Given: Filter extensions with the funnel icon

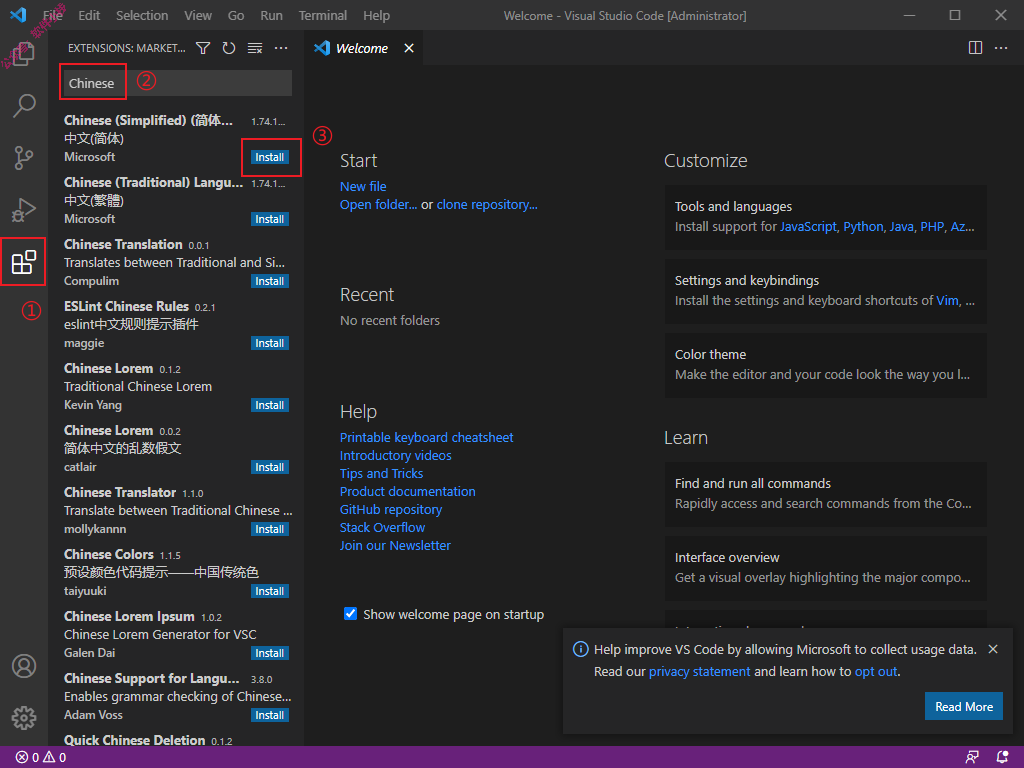Looking at the screenshot, I should (203, 48).
